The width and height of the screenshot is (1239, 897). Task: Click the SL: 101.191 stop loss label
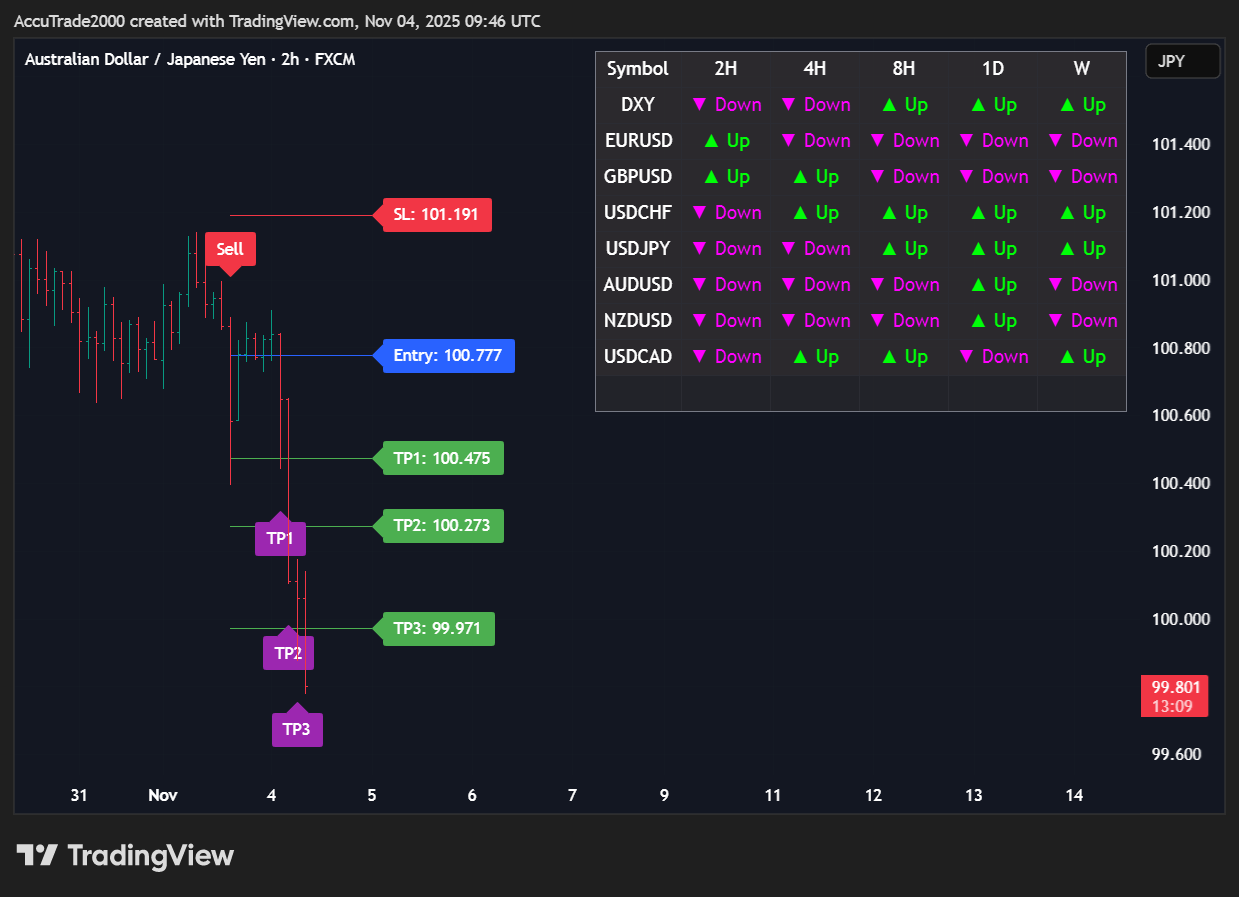[437, 215]
